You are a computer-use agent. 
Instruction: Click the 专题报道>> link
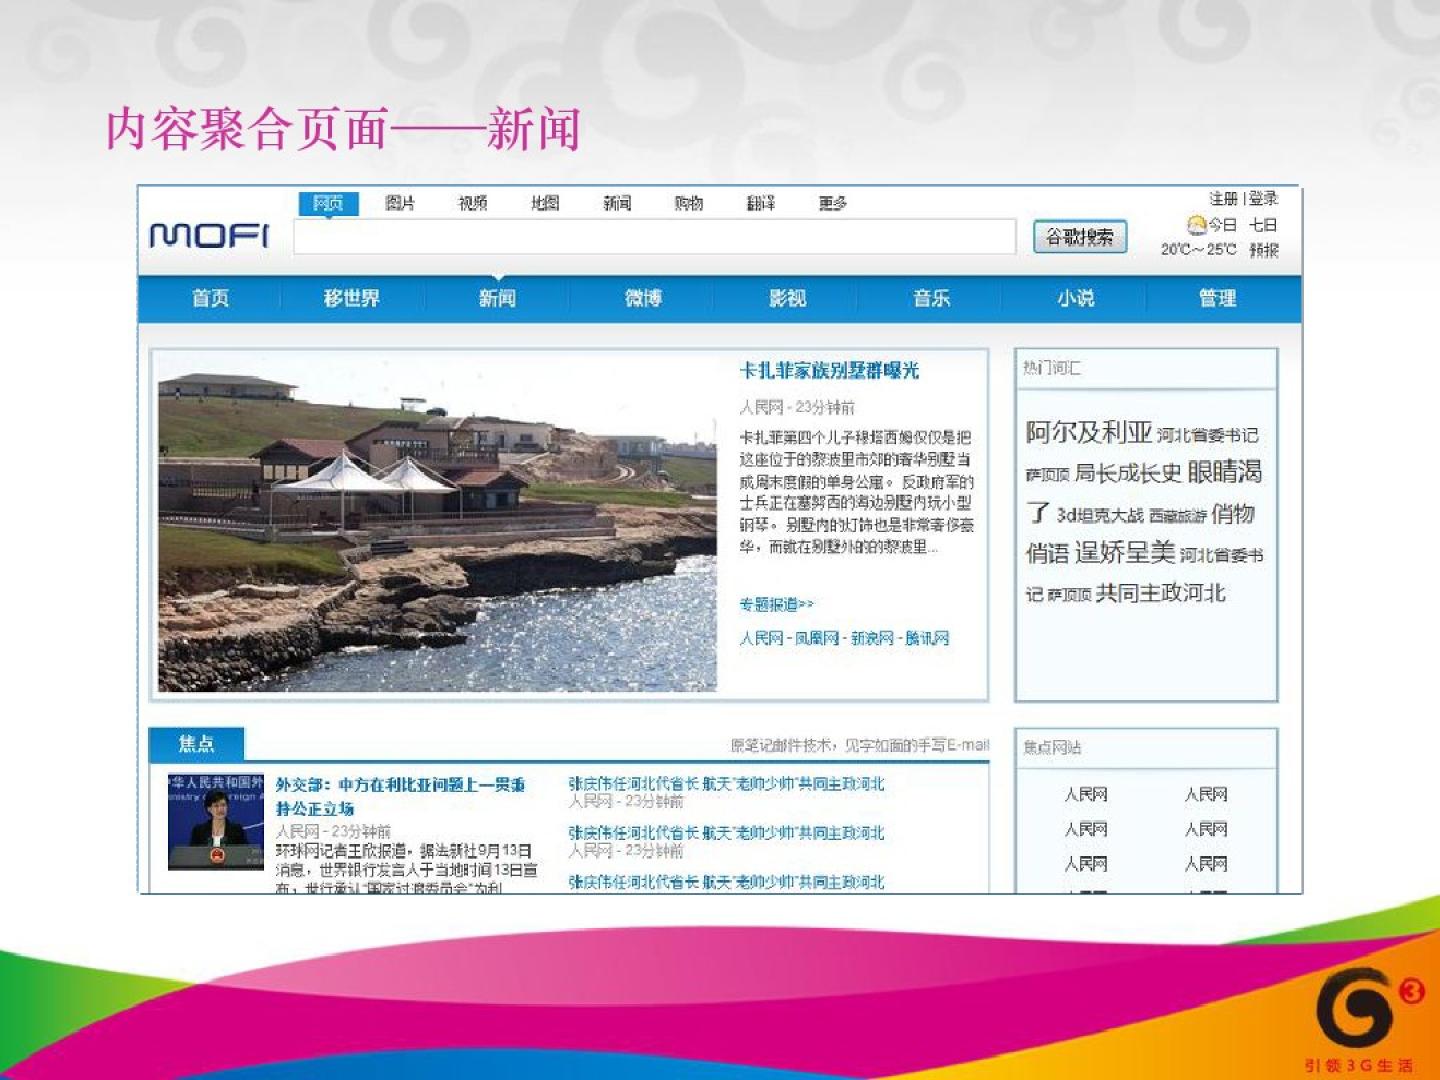776,604
